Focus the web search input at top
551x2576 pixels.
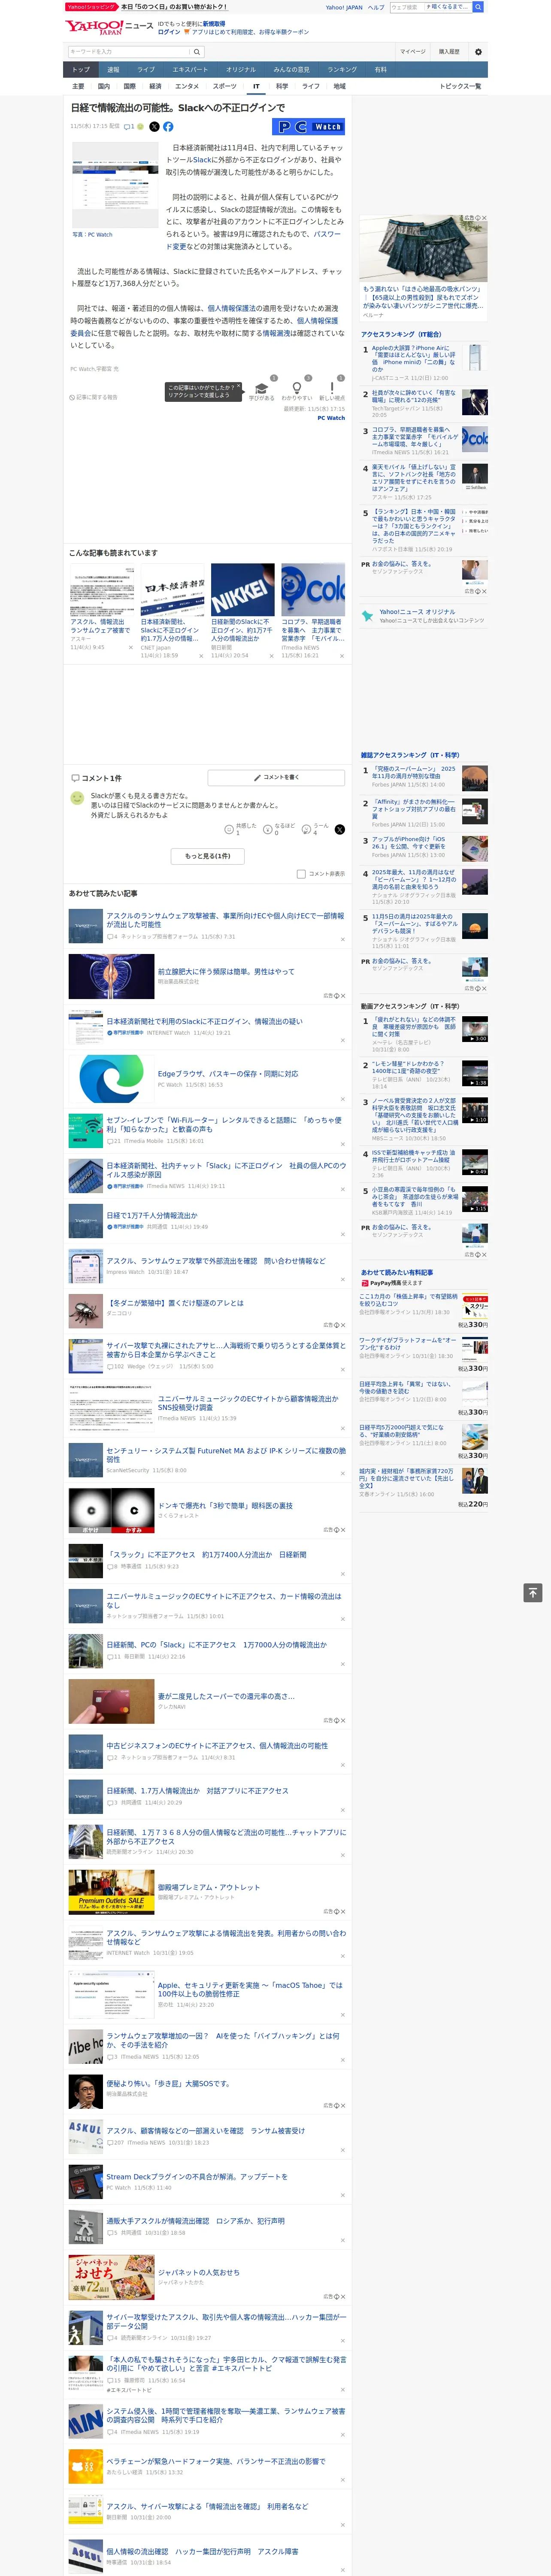pyautogui.click(x=406, y=7)
